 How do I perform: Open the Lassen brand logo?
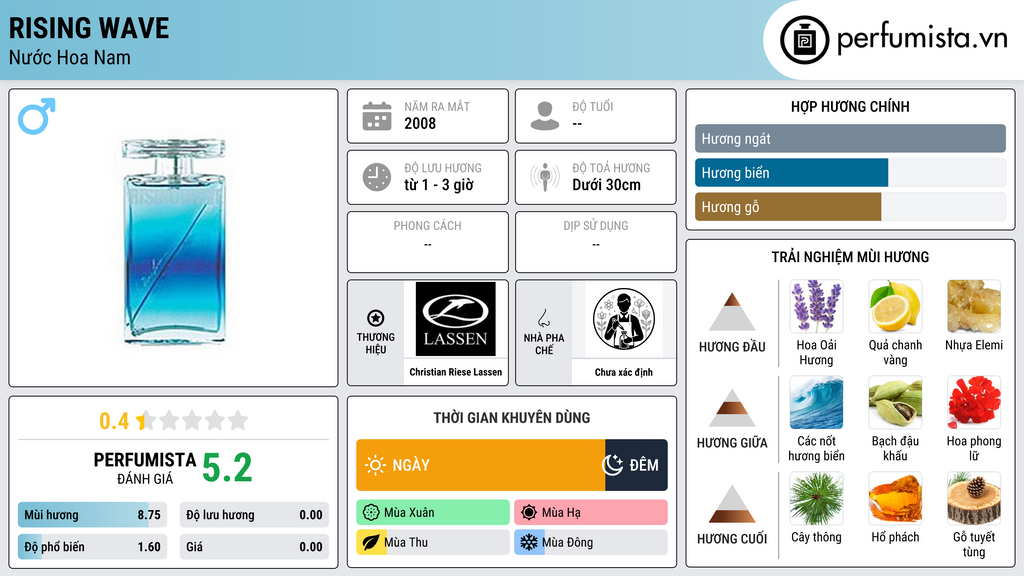(x=456, y=319)
